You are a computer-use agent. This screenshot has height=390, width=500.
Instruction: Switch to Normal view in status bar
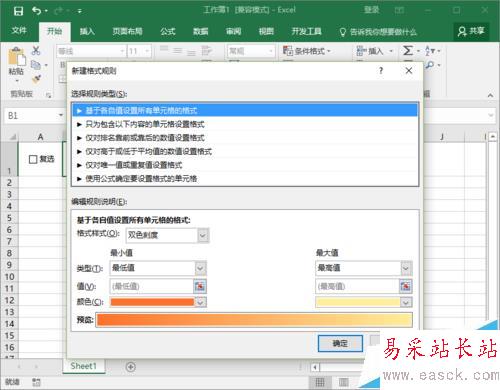tap(320, 382)
